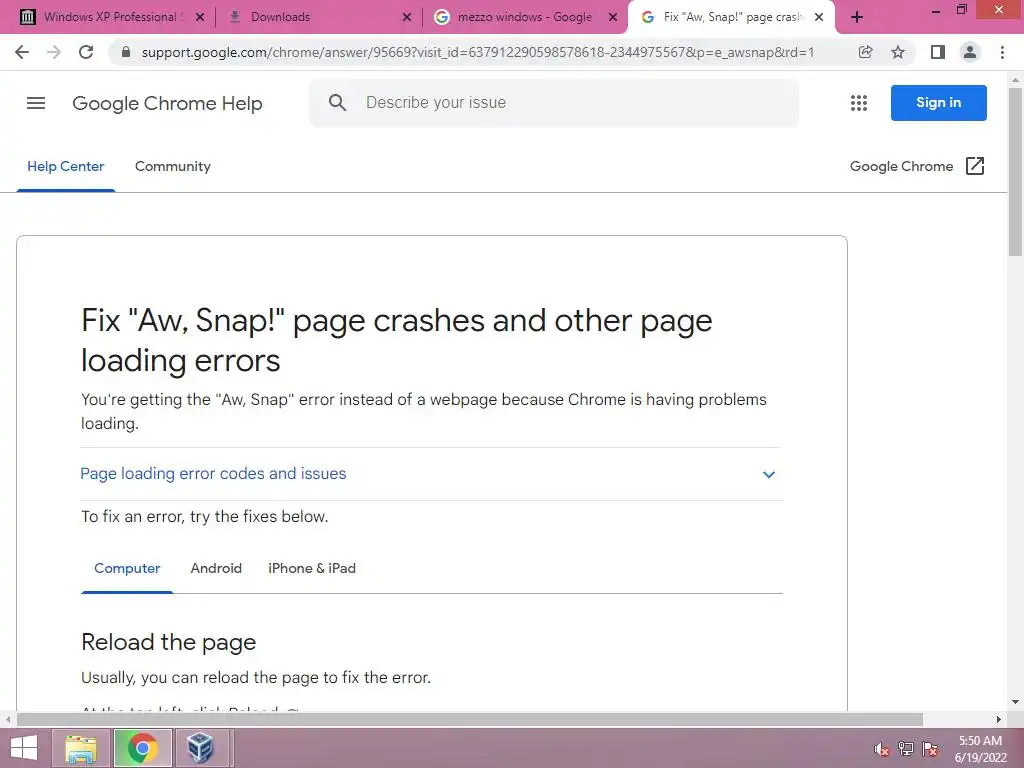The height and width of the screenshot is (768, 1024).
Task: Switch to the Windows XP Professional tab
Action: (x=109, y=18)
